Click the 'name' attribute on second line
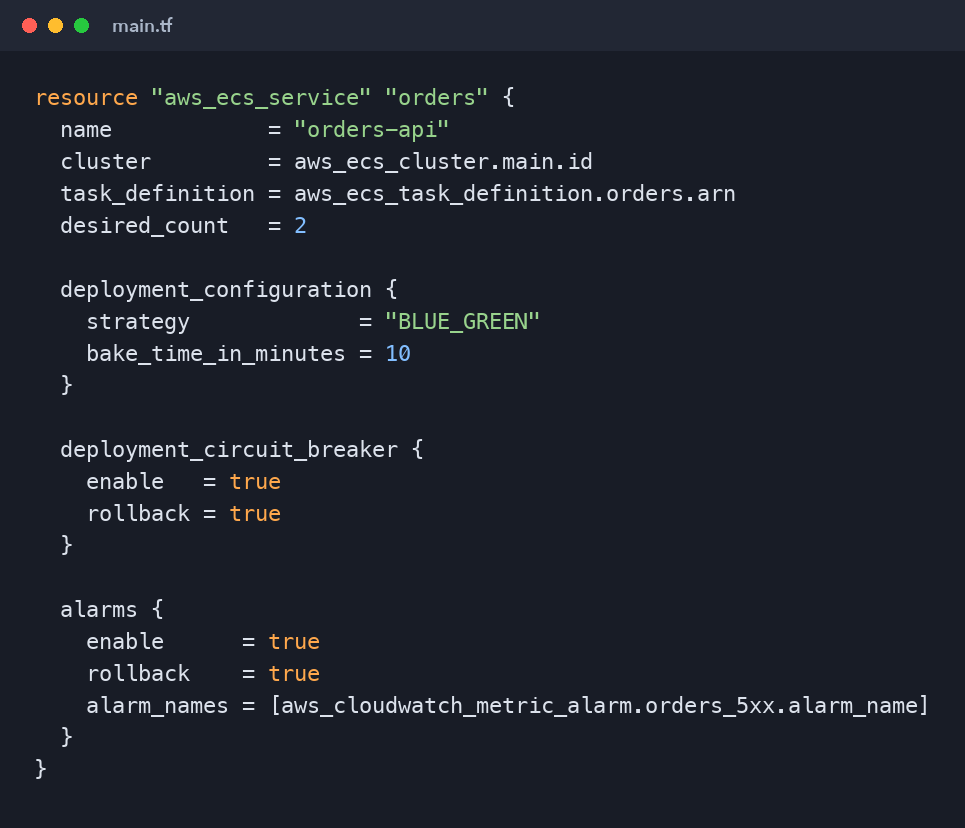The image size is (965, 828). (x=86, y=130)
